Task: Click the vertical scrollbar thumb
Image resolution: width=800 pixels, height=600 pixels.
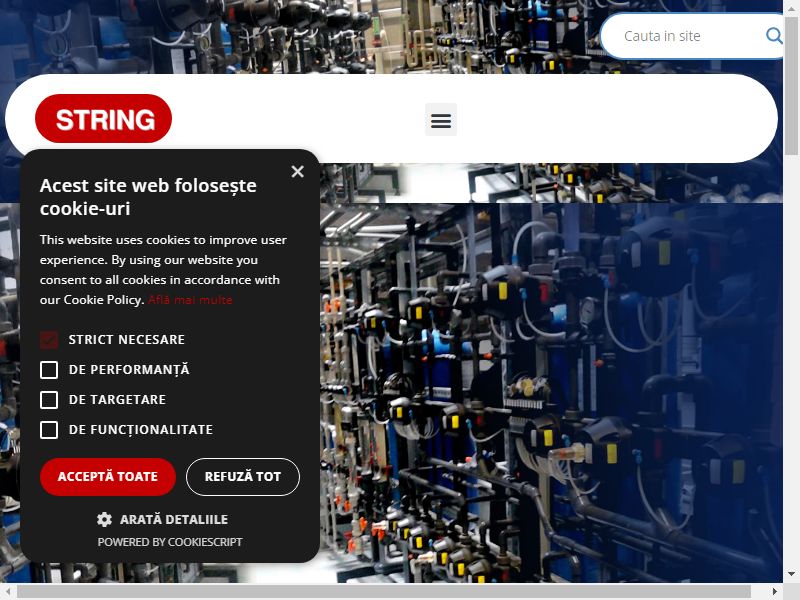Action: 791,84
